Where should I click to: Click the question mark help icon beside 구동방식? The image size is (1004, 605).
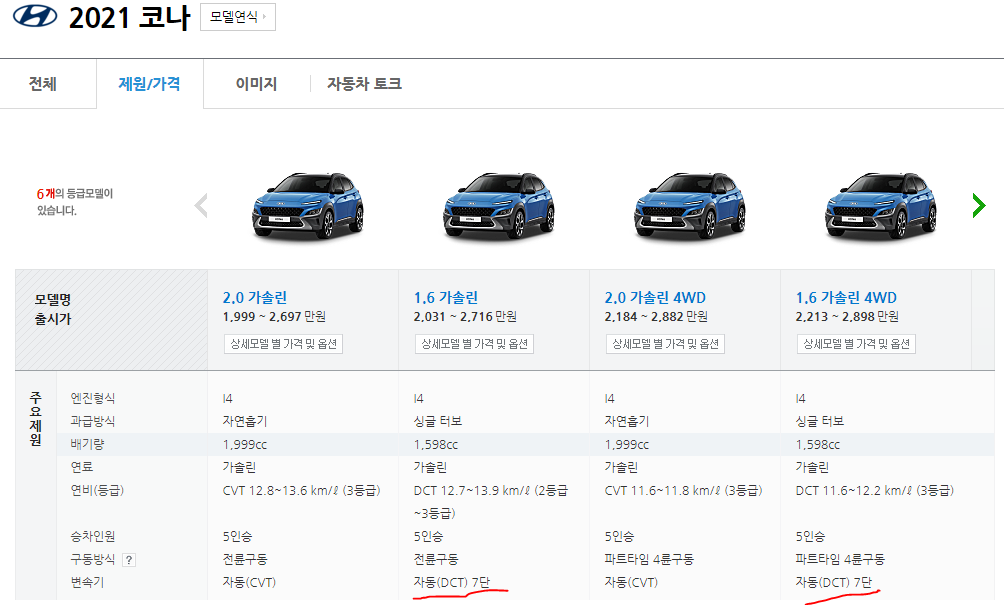pos(129,560)
